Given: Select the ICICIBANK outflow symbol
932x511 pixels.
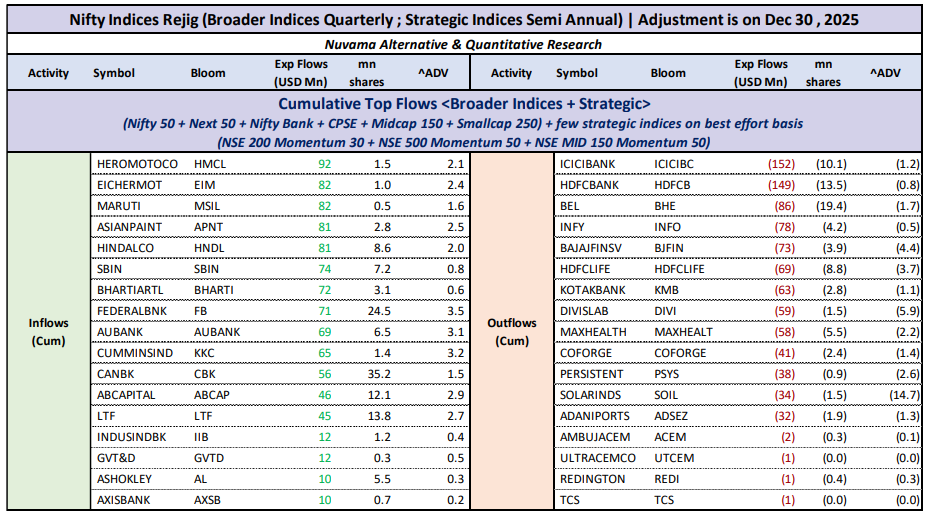Looking at the screenshot, I should point(588,163).
